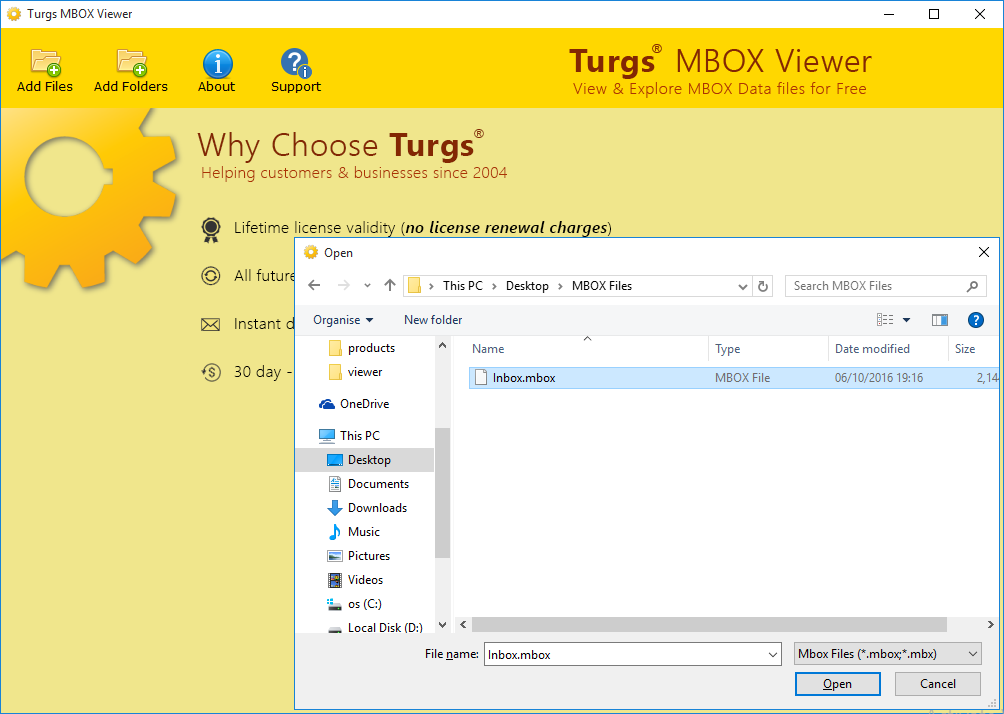Screen dimensions: 1004x714
Task: Open Pictures in navigation pane
Action: click(359, 556)
